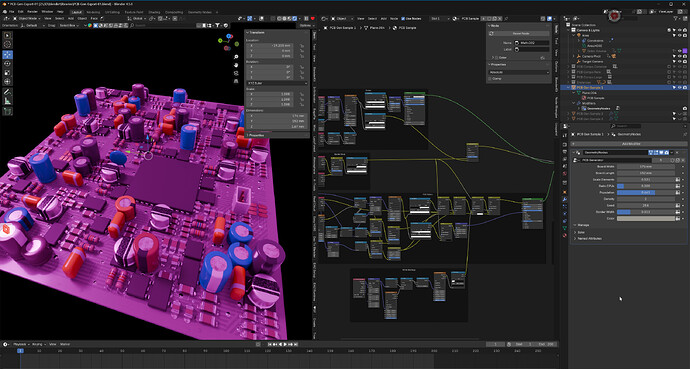Open the Material properties tab icon

tap(565, 235)
